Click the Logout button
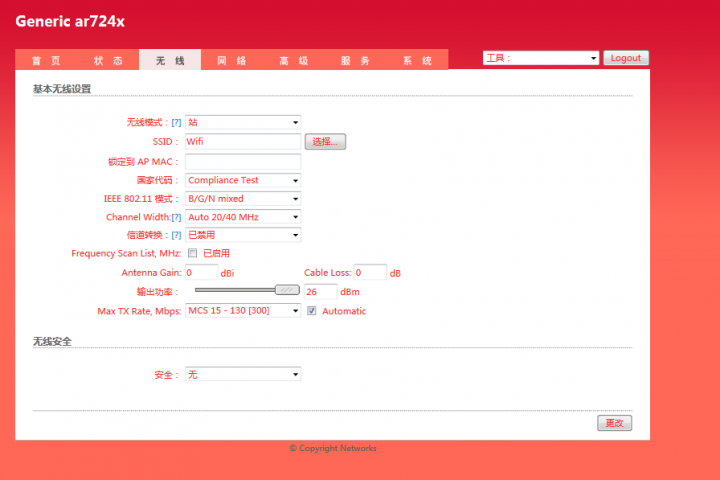This screenshot has width=720, height=480. pyautogui.click(x=626, y=58)
